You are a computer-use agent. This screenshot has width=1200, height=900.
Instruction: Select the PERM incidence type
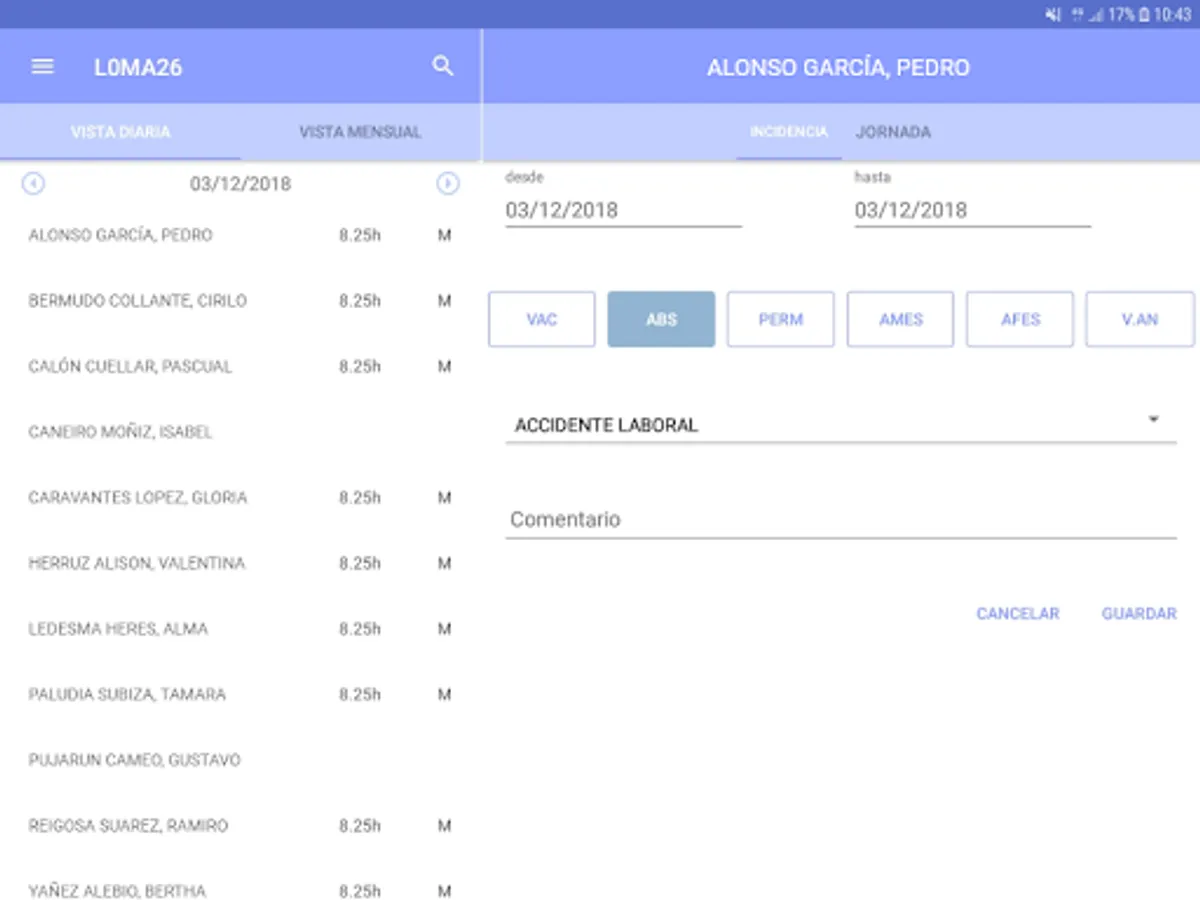pos(780,320)
